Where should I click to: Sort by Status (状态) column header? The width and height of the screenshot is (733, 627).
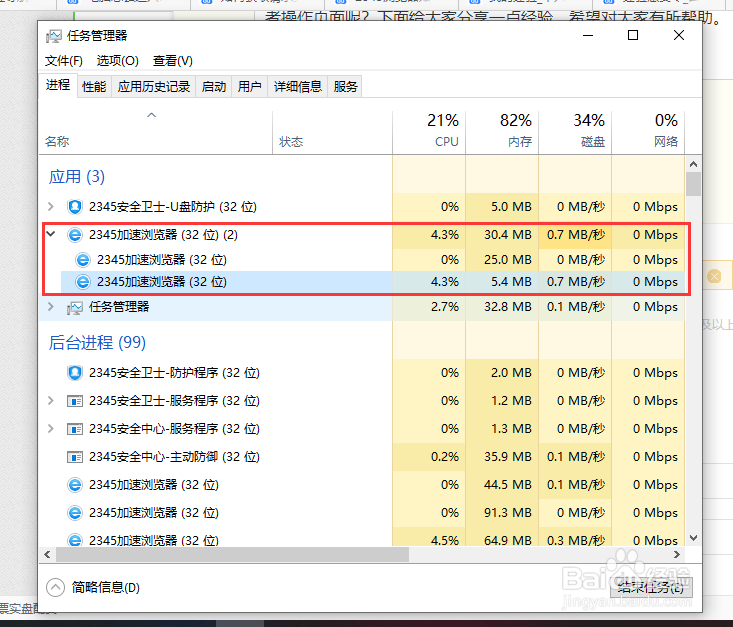click(332, 133)
